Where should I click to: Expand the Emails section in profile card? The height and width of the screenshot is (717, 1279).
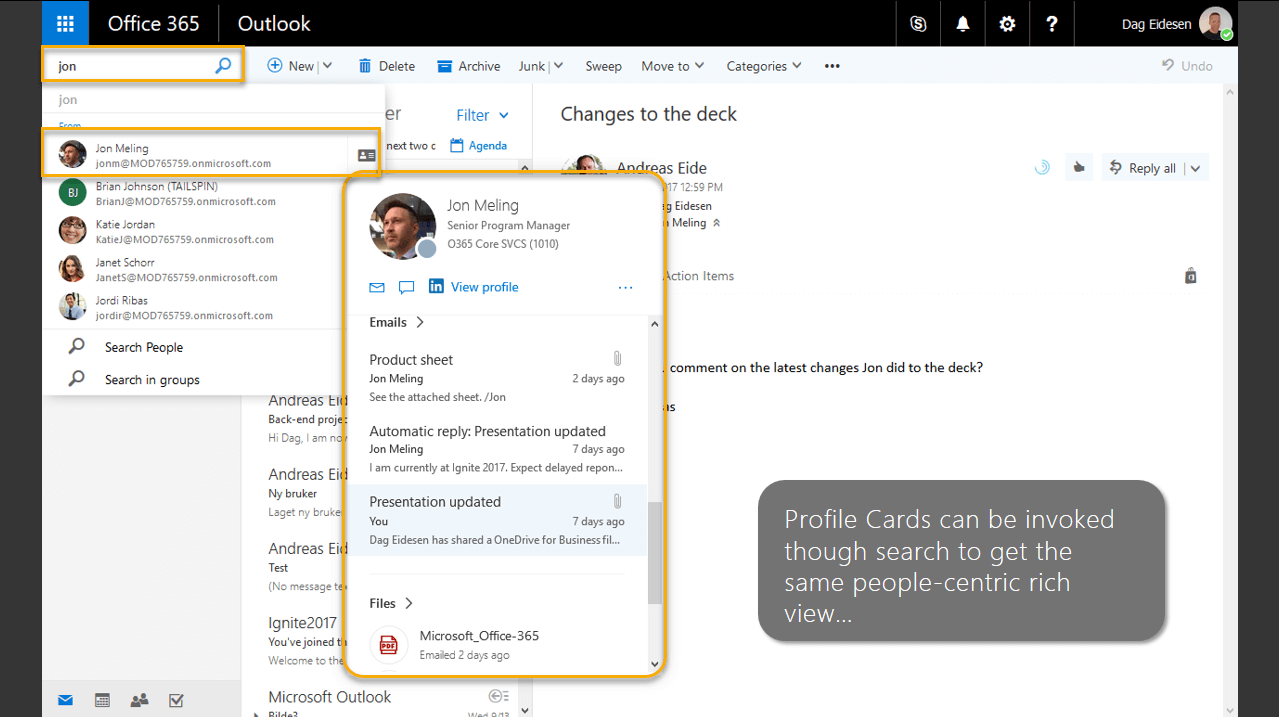click(x=397, y=322)
